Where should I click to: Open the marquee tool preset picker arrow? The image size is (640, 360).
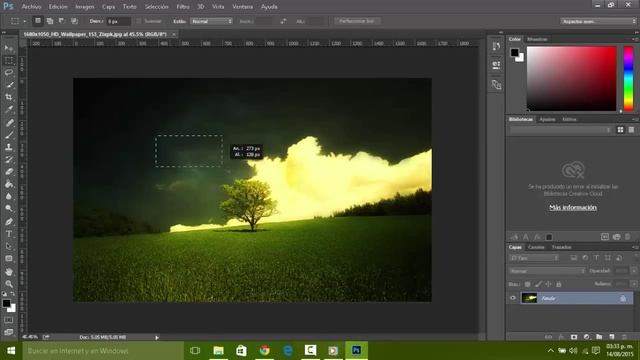click(24, 21)
